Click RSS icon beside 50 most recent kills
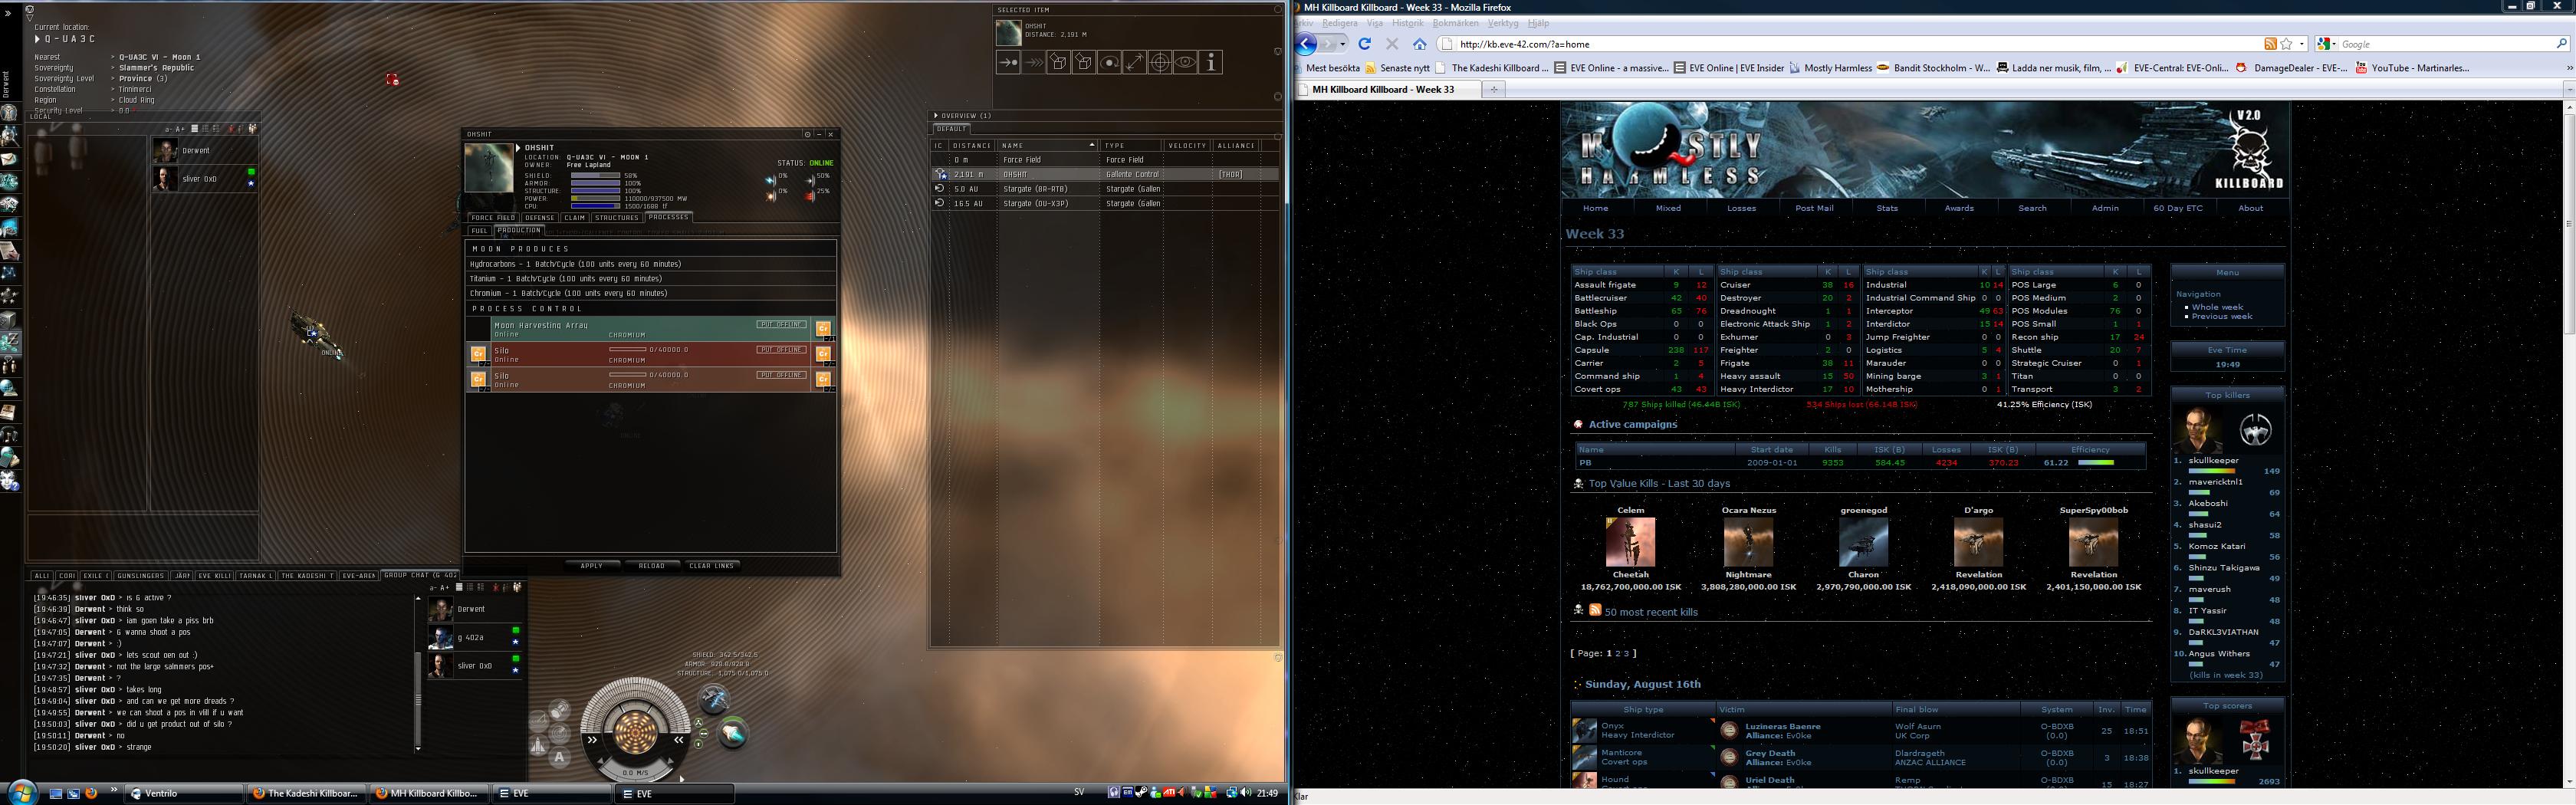 [1596, 610]
